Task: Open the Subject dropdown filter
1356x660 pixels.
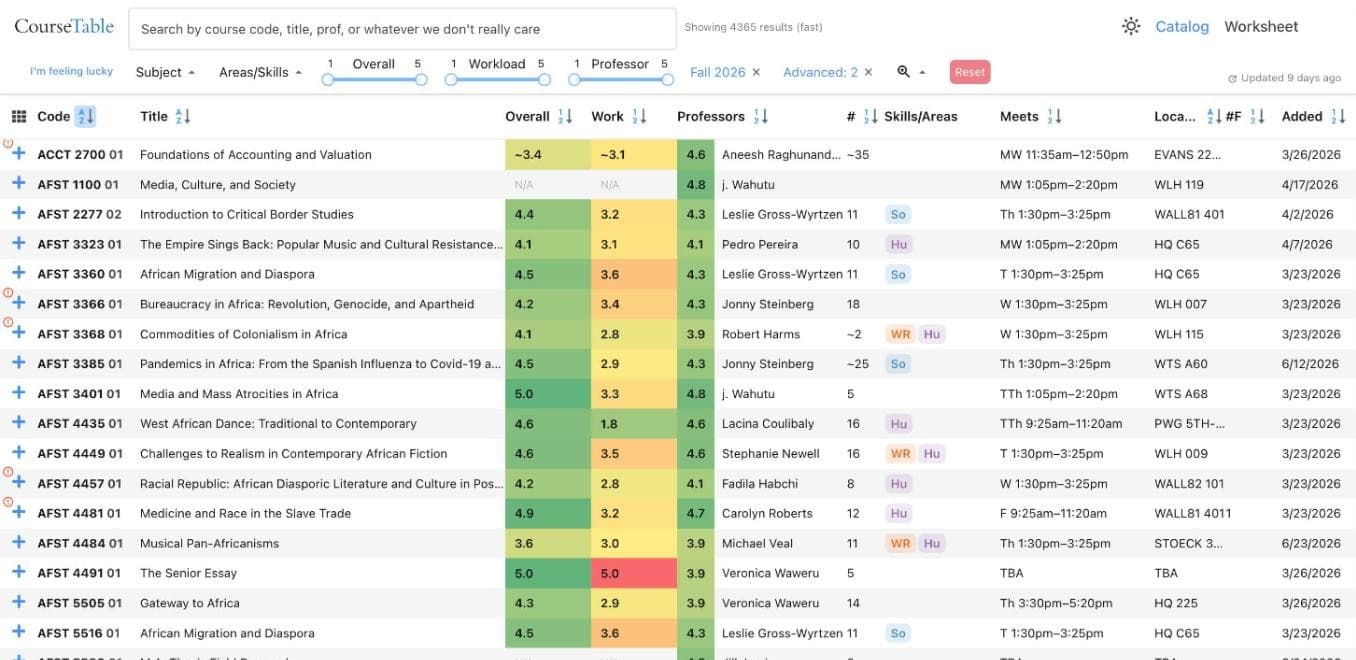Action: coord(165,72)
